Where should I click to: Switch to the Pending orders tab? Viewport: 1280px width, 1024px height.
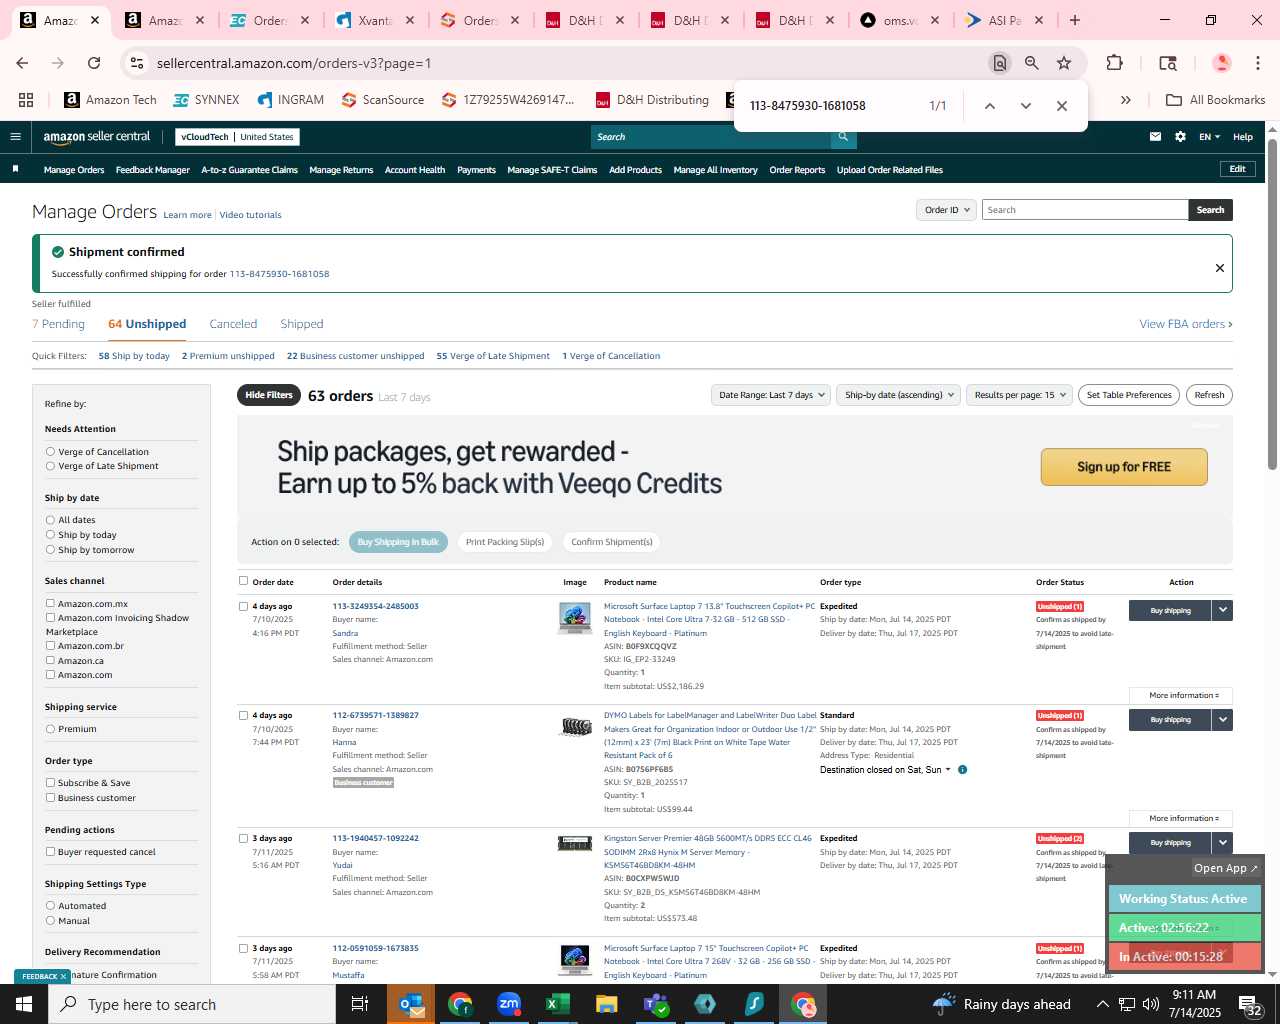pos(58,324)
